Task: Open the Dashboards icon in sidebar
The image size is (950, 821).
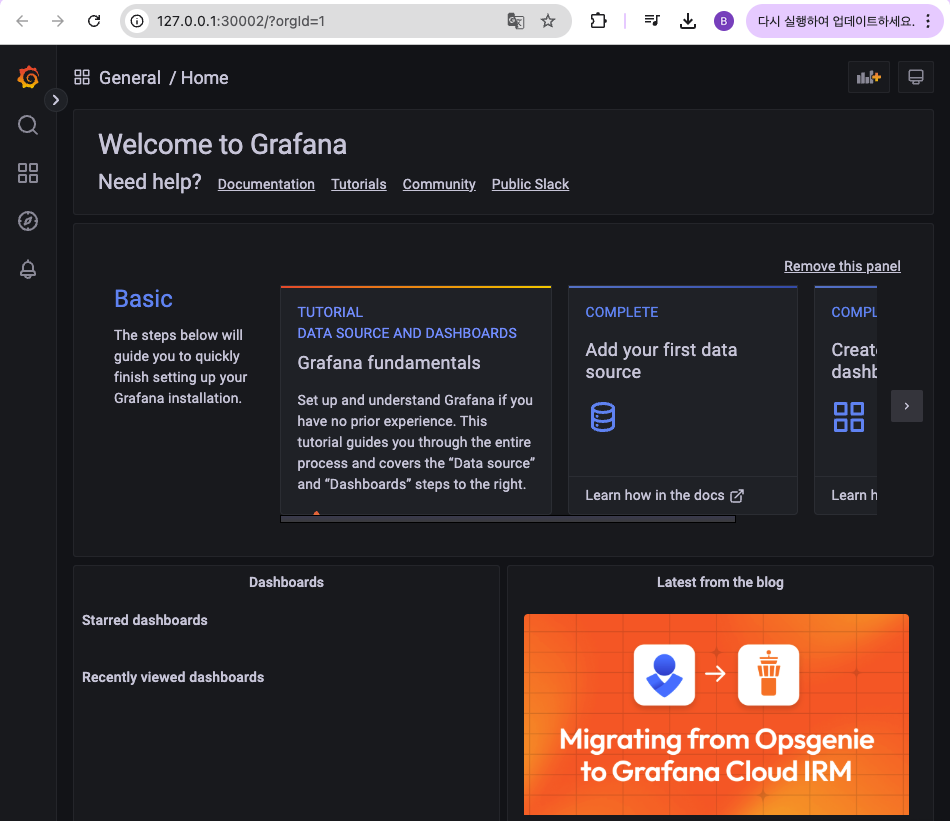Action: (28, 173)
